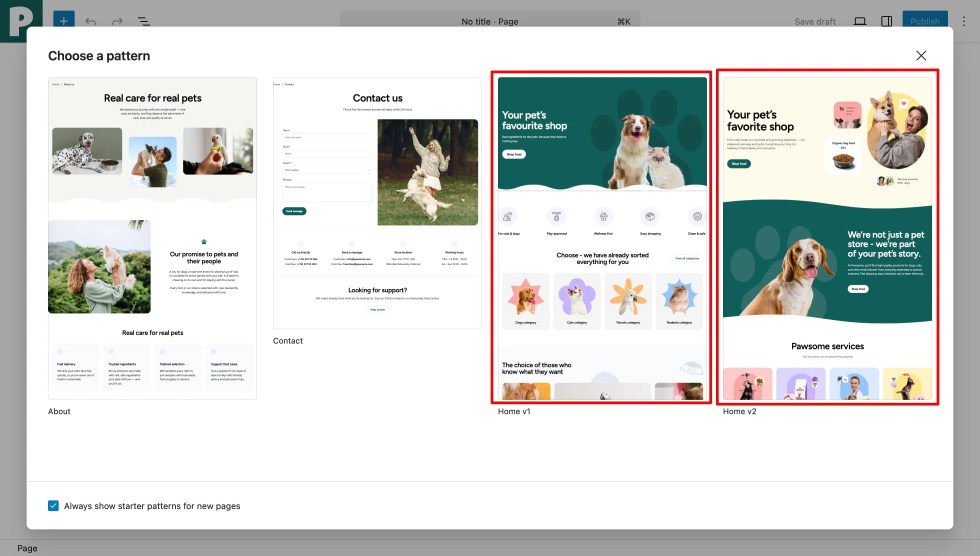Image resolution: width=980 pixels, height=556 pixels.
Task: Click the Publish button
Action: coord(925,21)
